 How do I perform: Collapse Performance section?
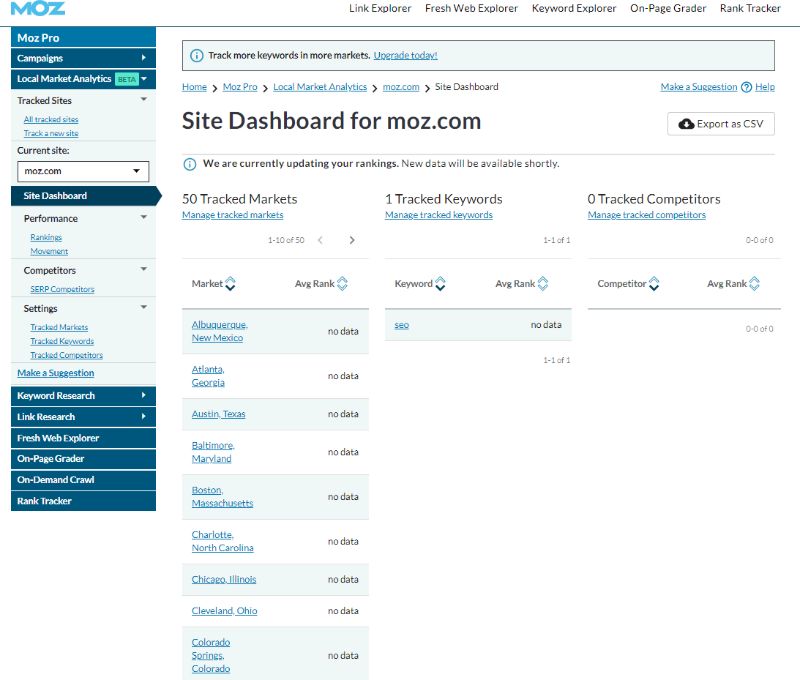(x=144, y=217)
